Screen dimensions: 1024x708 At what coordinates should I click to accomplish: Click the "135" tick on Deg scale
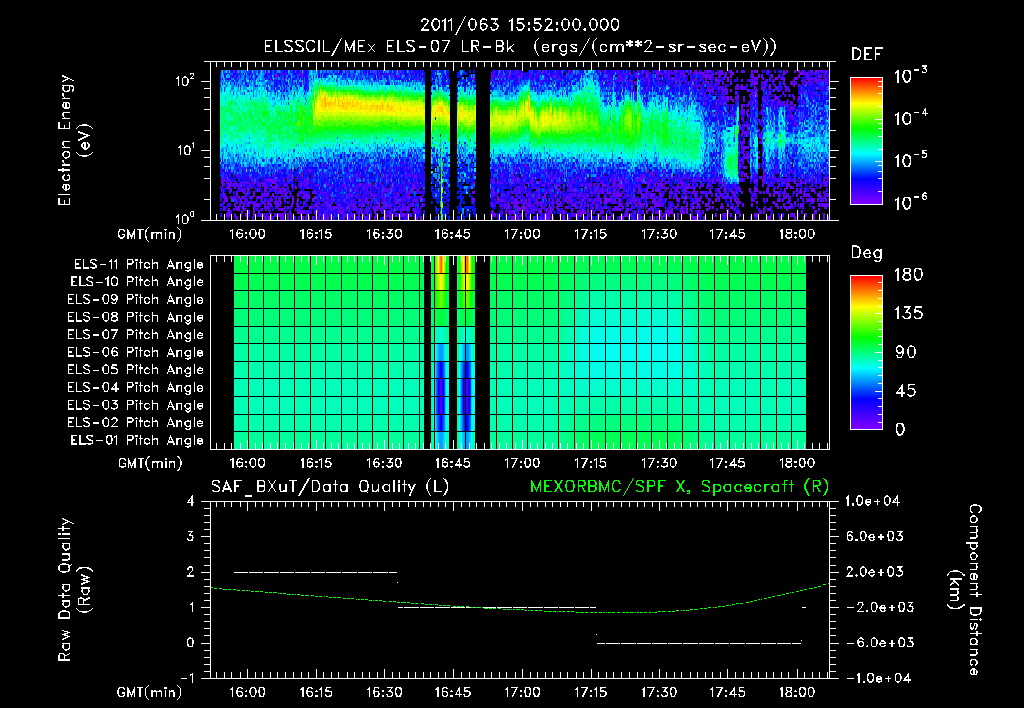(x=908, y=314)
